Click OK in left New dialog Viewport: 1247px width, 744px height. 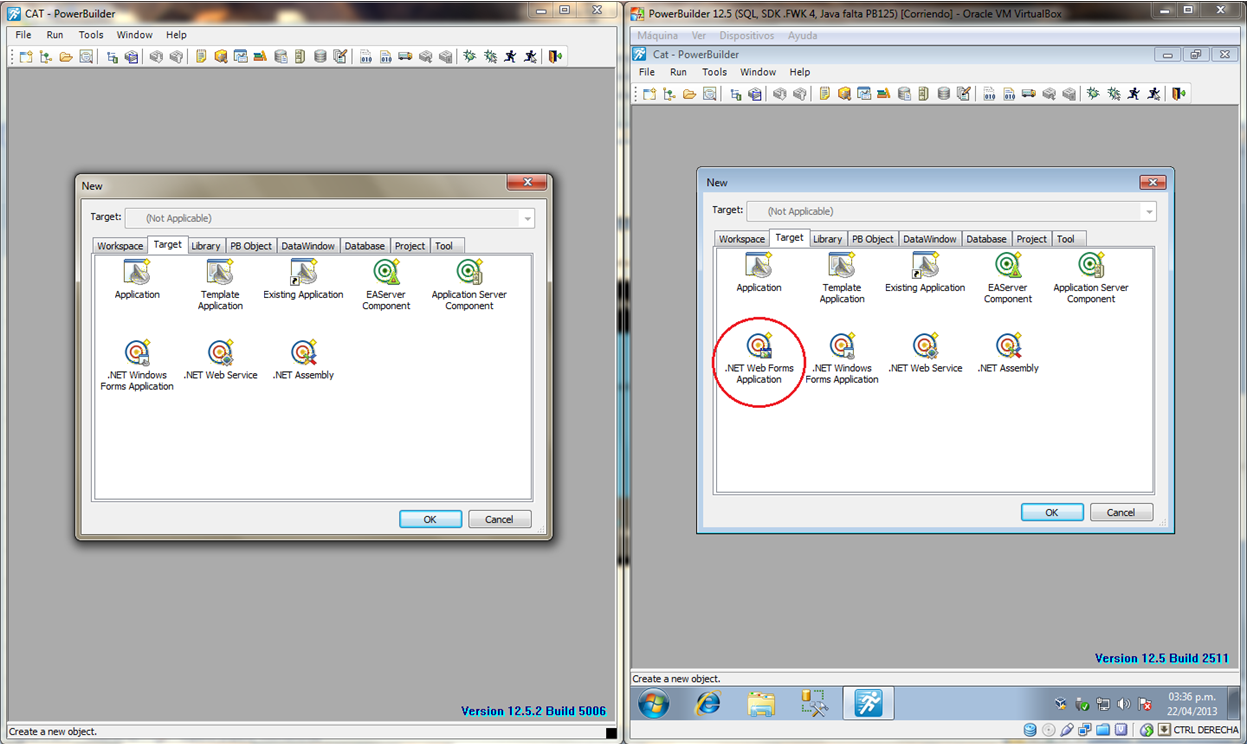(x=430, y=519)
